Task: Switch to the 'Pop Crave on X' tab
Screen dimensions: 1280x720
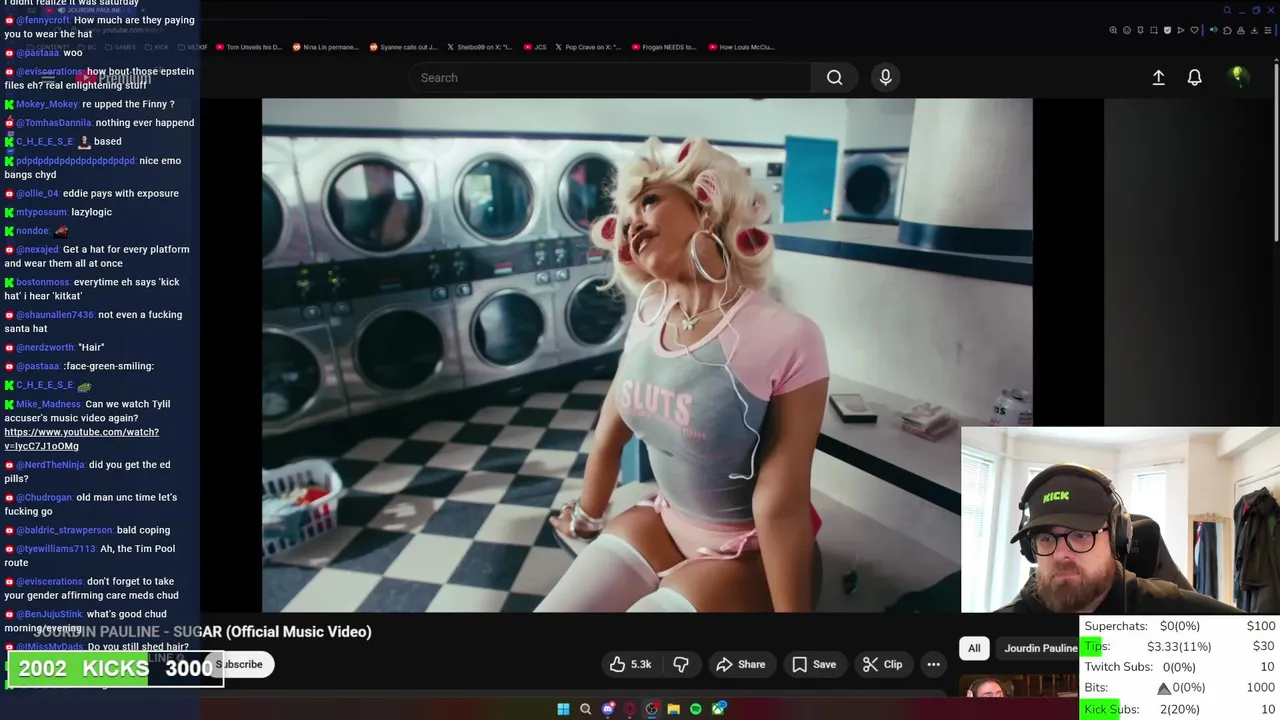Action: pyautogui.click(x=588, y=47)
